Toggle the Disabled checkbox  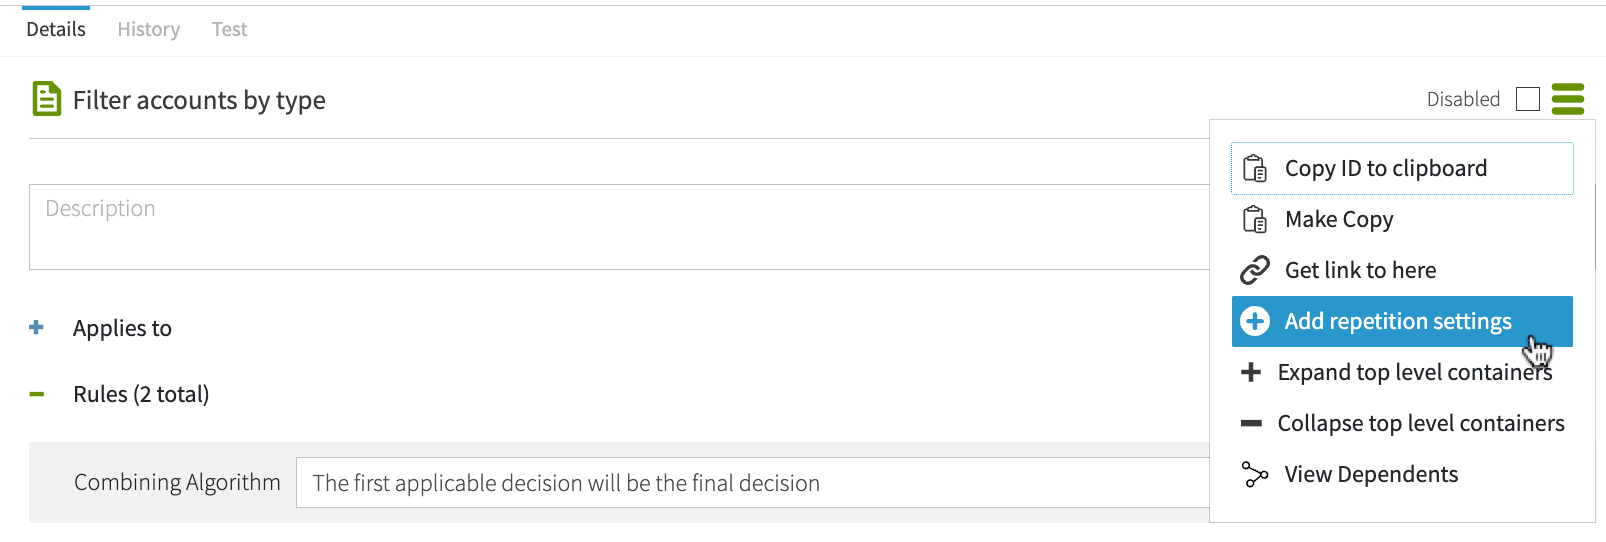[1527, 99]
